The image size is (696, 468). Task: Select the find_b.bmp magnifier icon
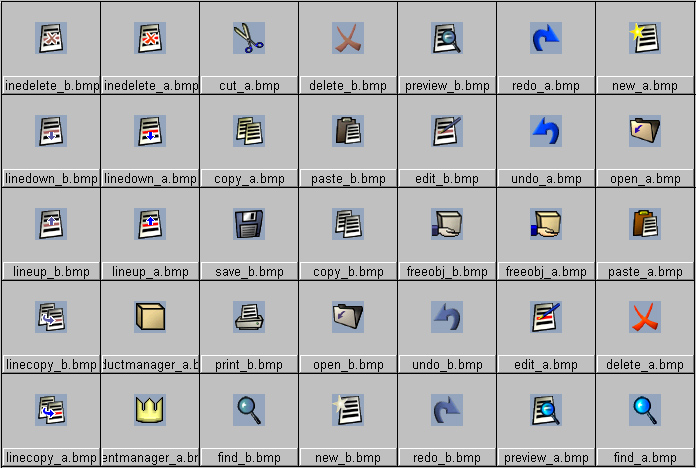pyautogui.click(x=249, y=410)
